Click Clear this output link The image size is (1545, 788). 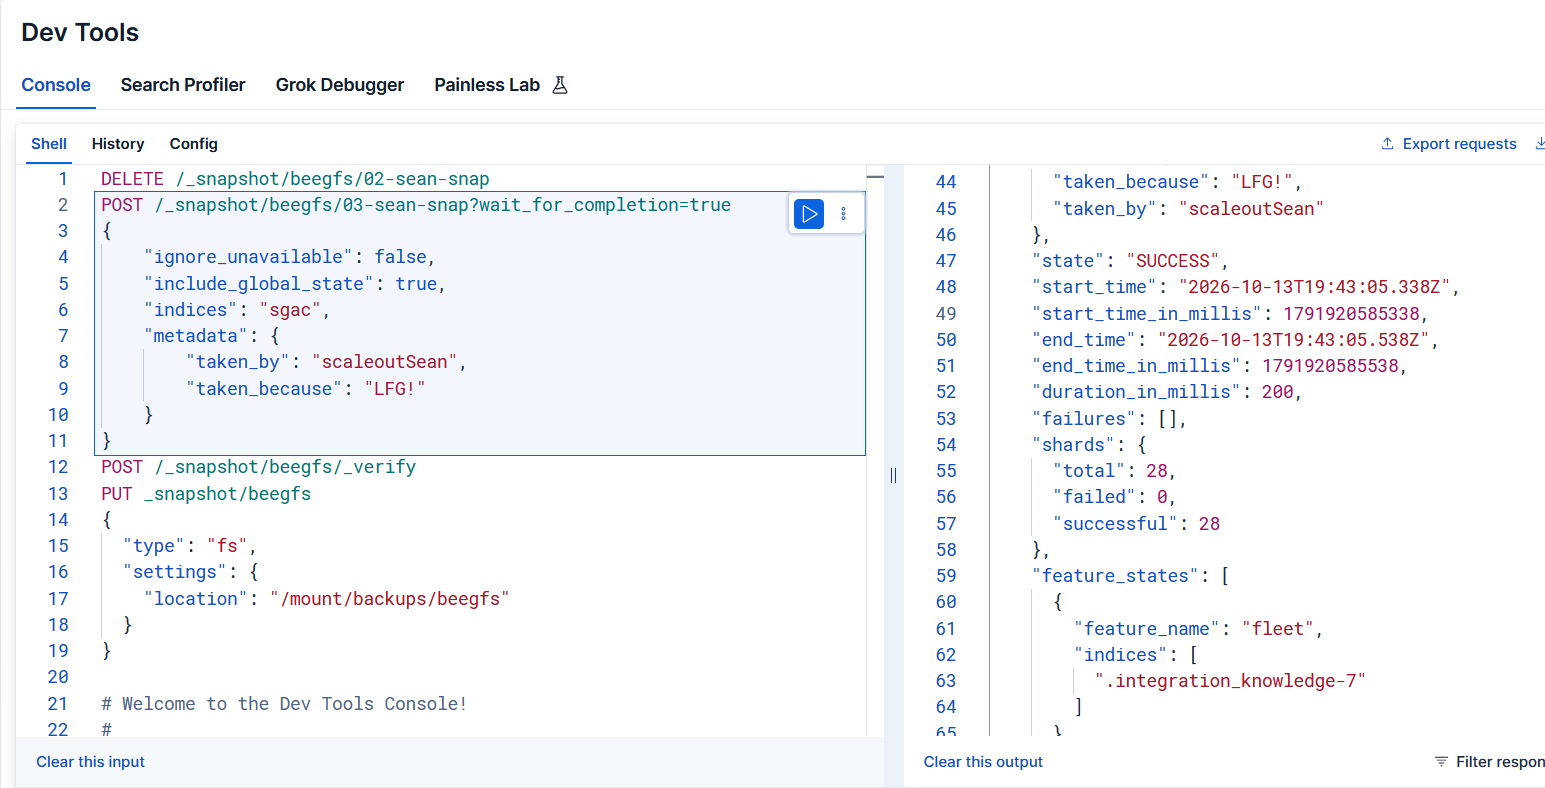[983, 762]
